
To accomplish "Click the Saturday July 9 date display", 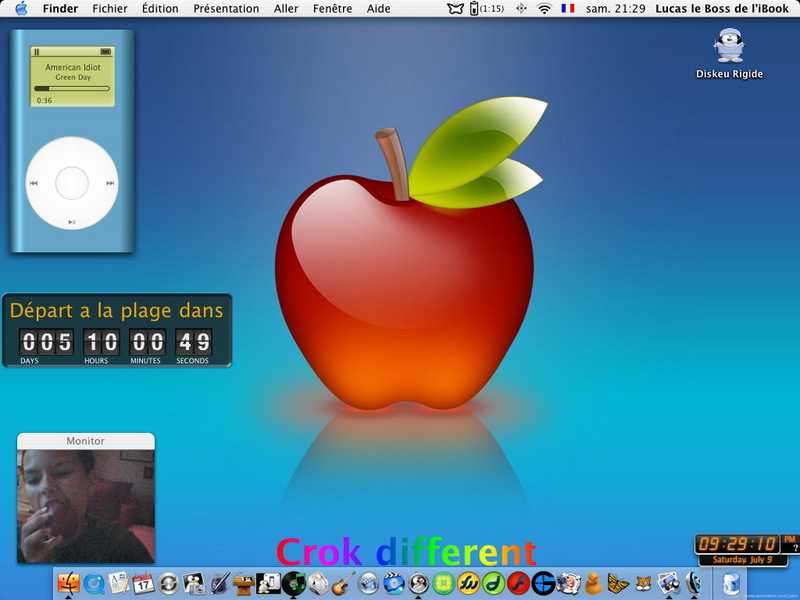I will [742, 560].
